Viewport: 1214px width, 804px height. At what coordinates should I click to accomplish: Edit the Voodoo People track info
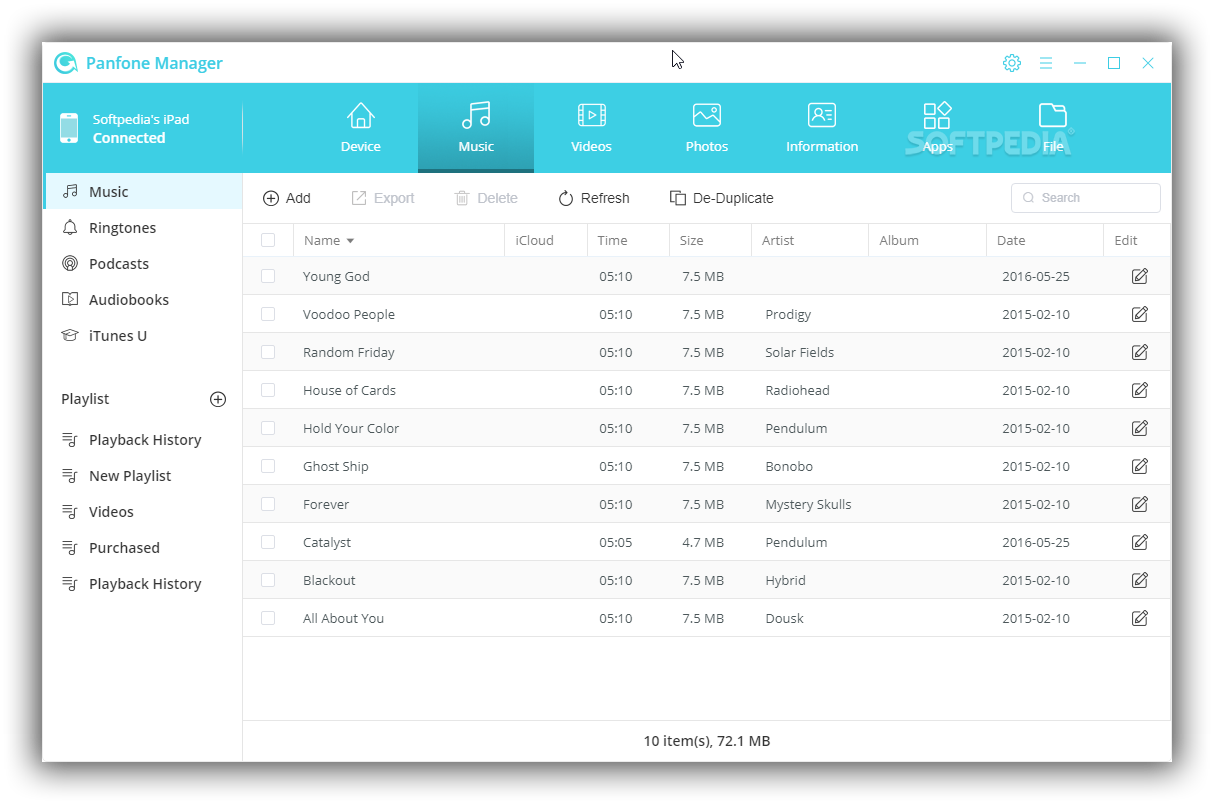pos(1139,314)
